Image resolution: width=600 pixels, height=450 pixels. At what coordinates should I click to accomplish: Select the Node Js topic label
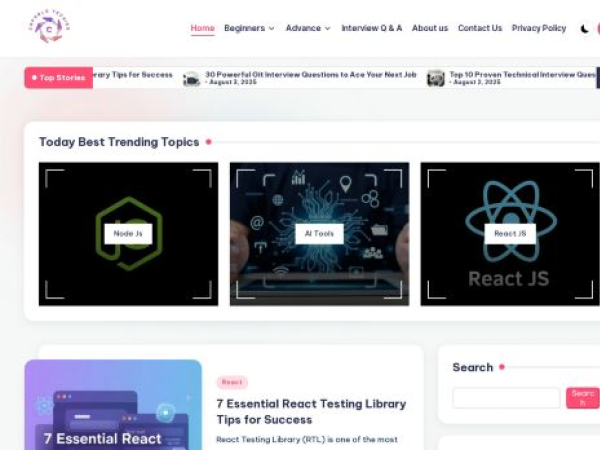(x=128, y=234)
